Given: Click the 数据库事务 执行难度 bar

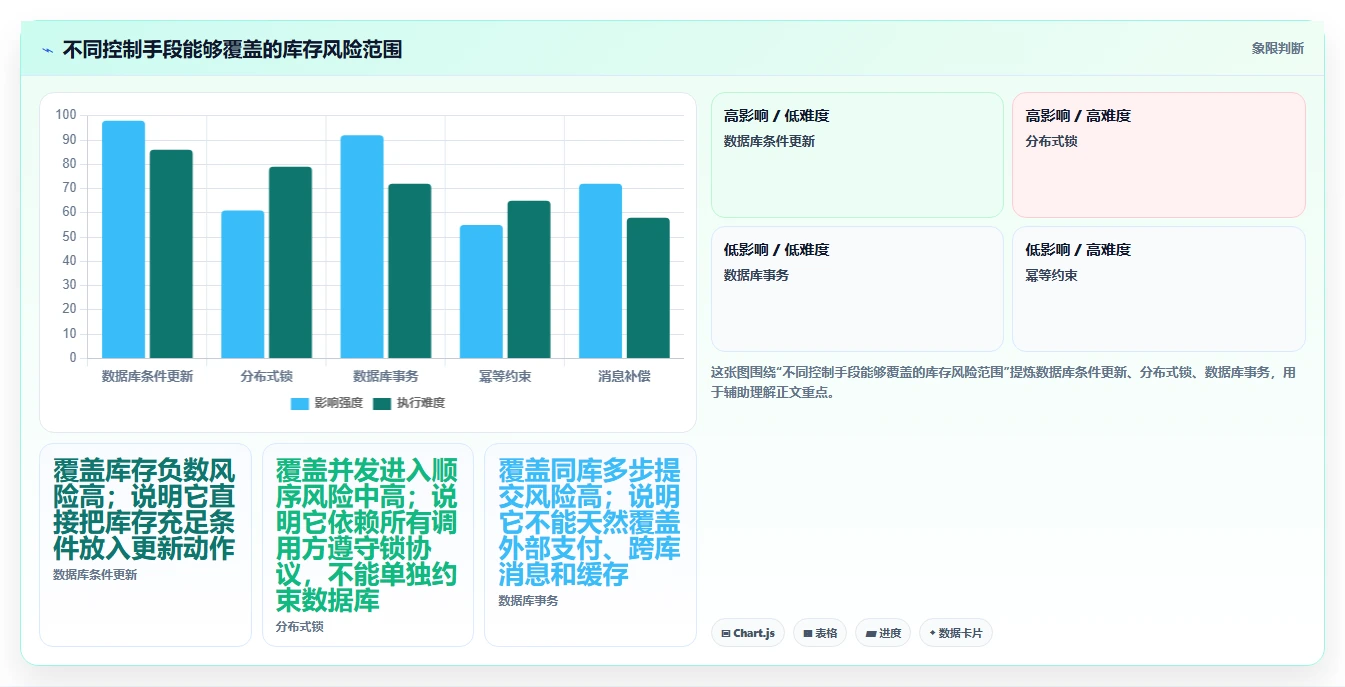Looking at the screenshot, I should [410, 271].
